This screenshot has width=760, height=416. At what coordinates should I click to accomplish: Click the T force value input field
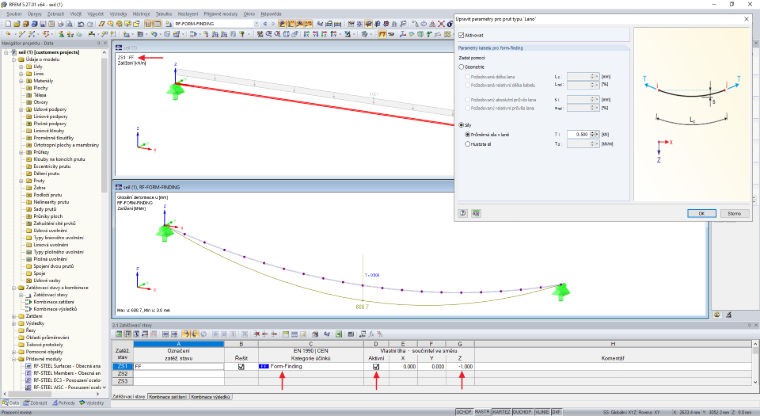click(x=578, y=134)
